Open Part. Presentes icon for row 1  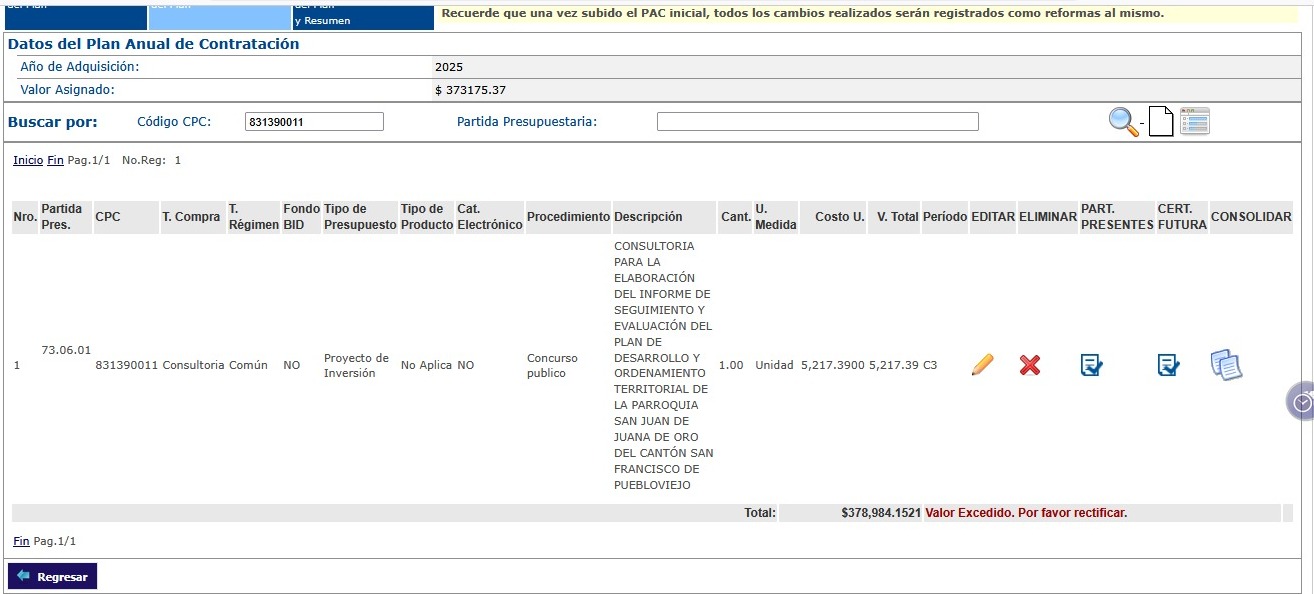[x=1091, y=365]
